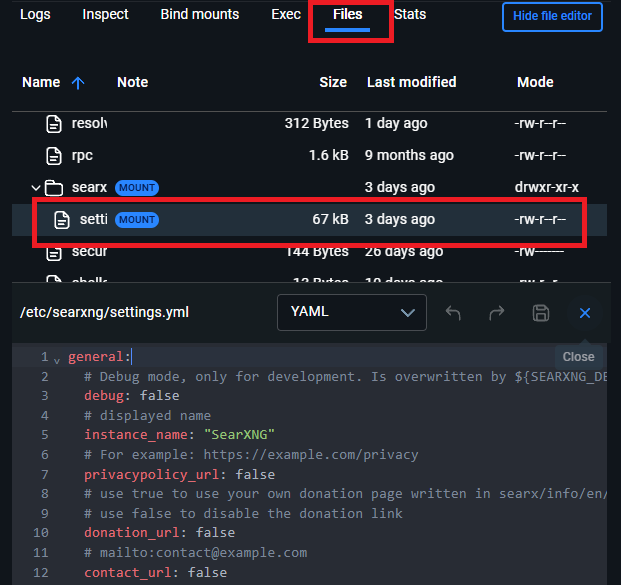Fold the general section at line 1
The width and height of the screenshot is (621, 585).
click(x=57, y=361)
